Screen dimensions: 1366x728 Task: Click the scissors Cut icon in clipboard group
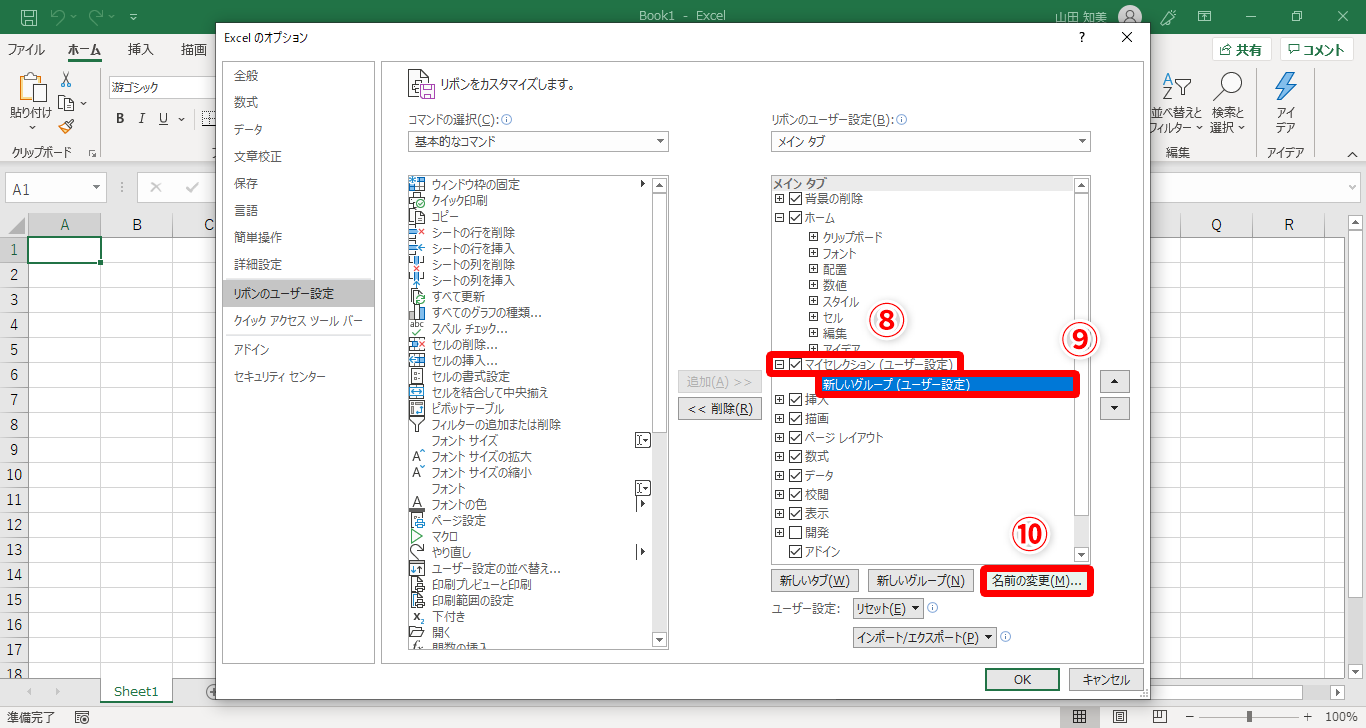point(67,79)
